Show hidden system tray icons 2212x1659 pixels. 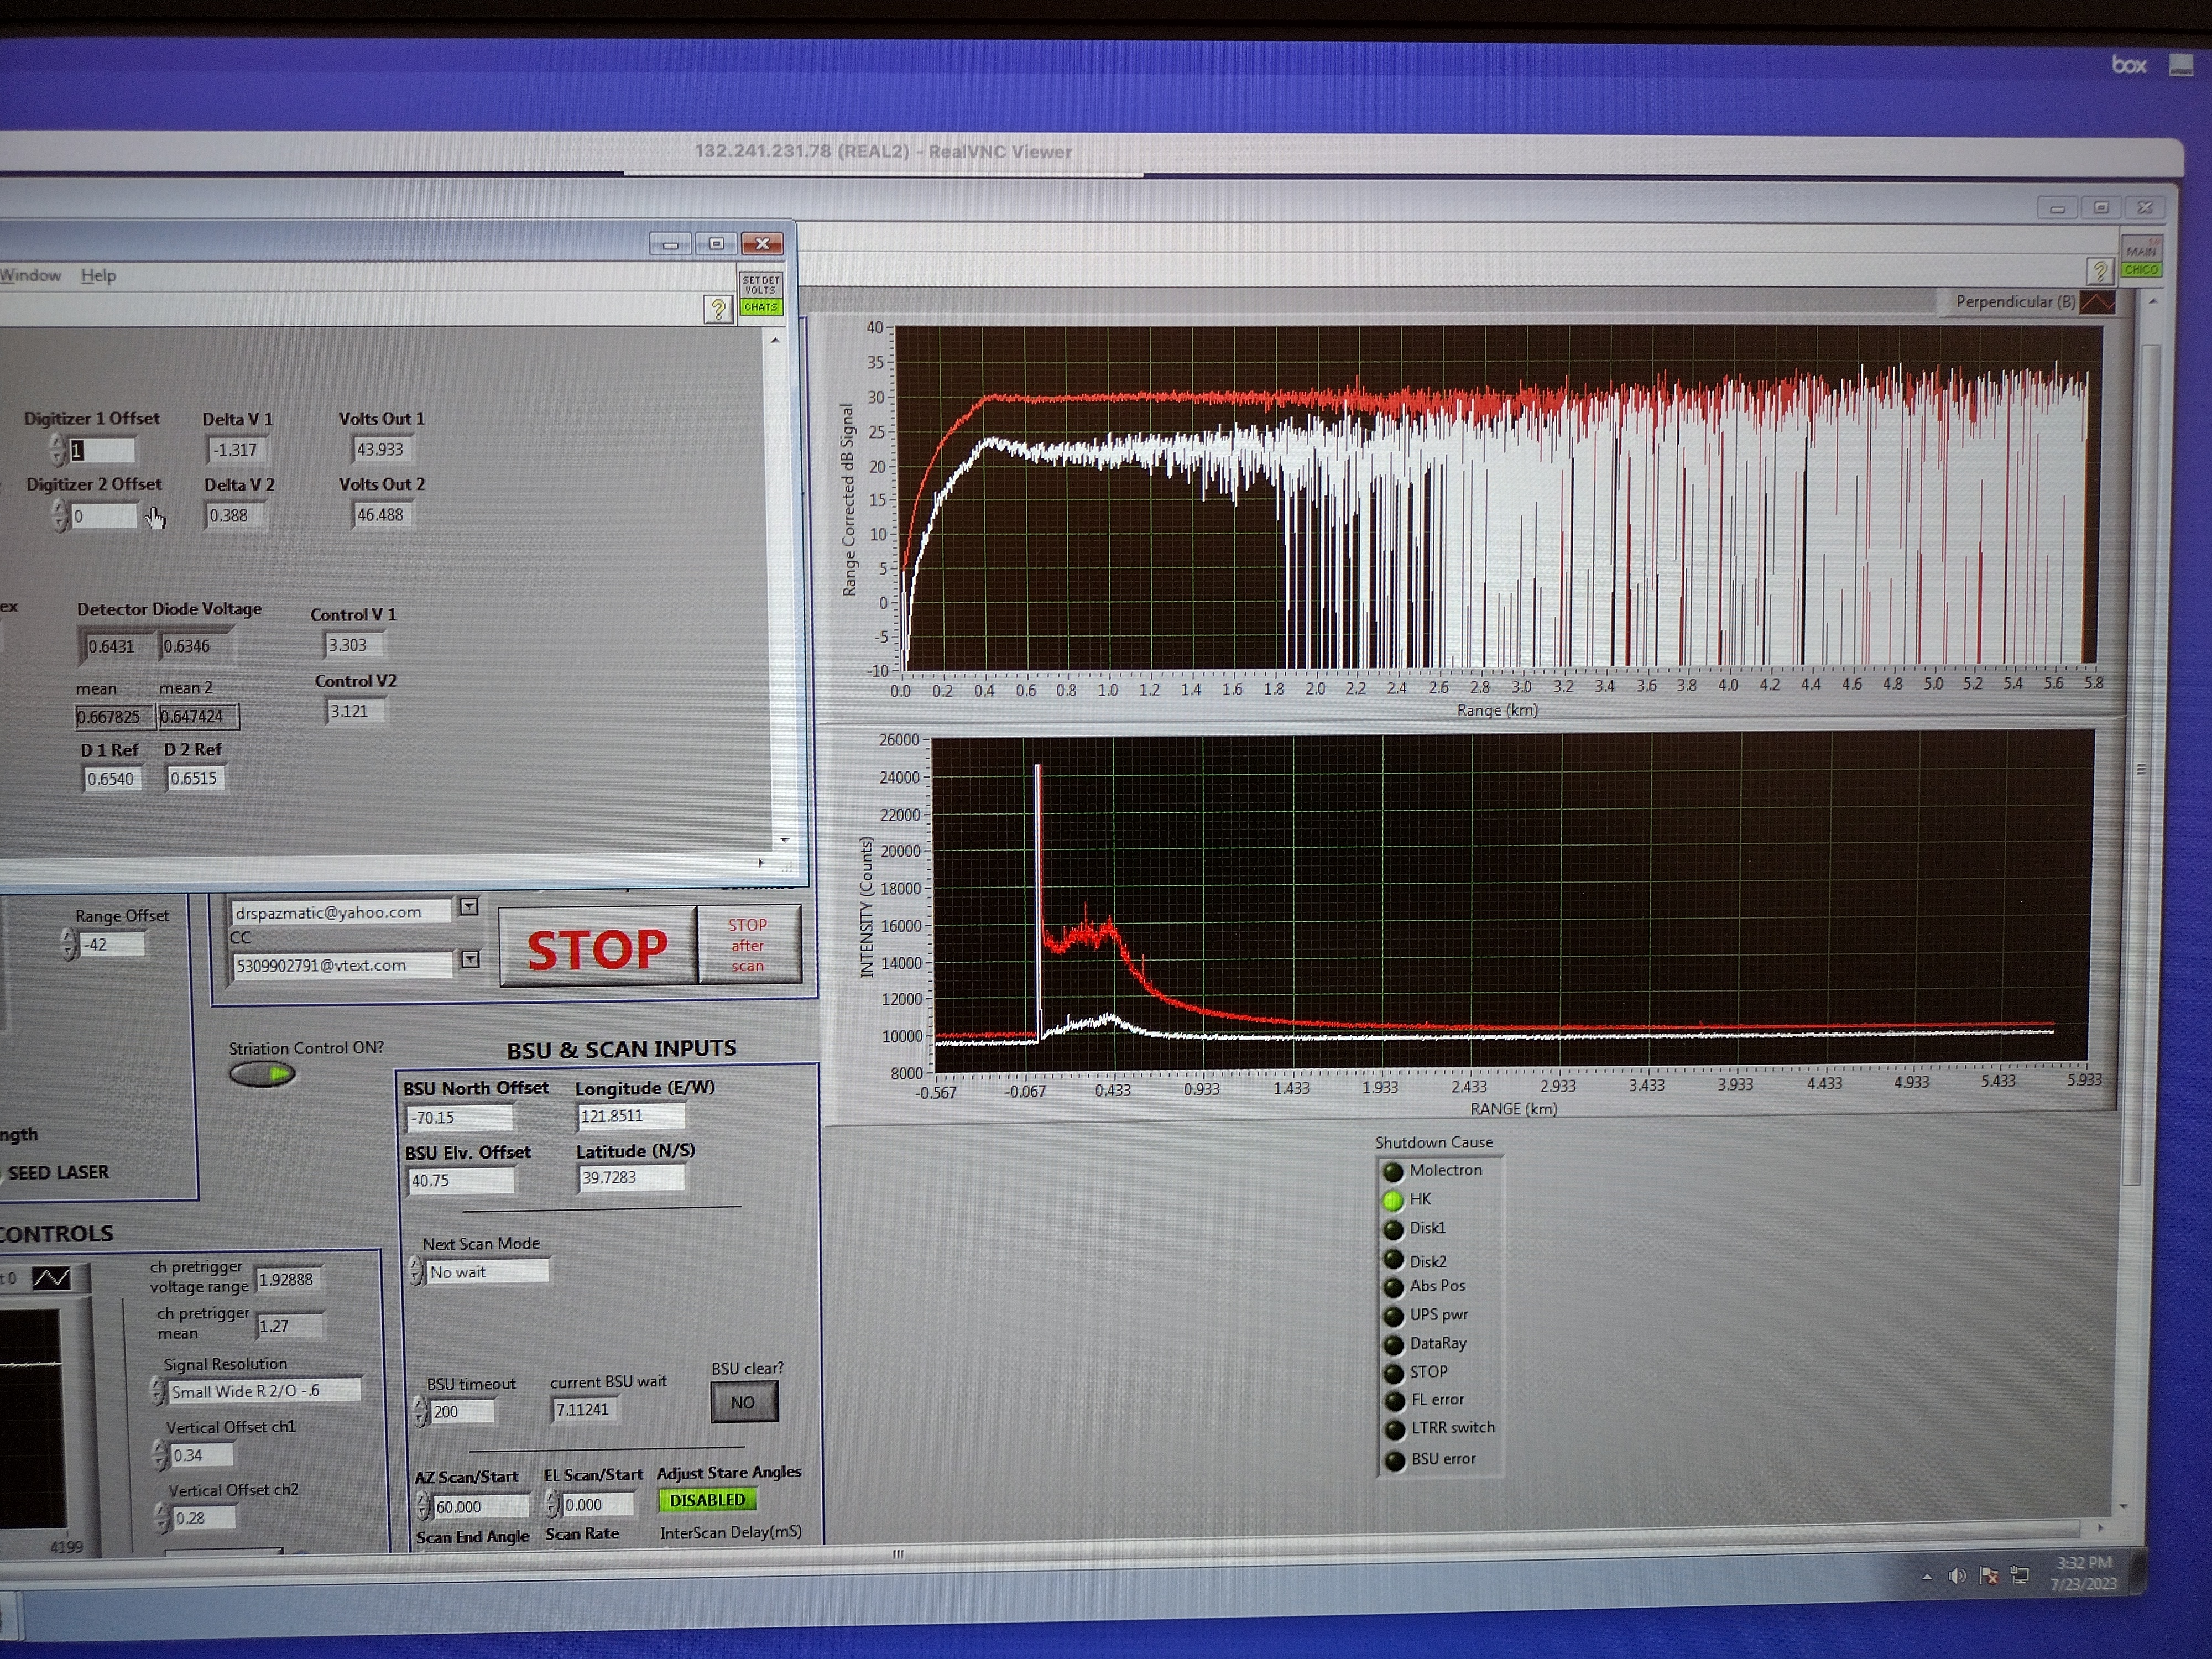click(1927, 1577)
